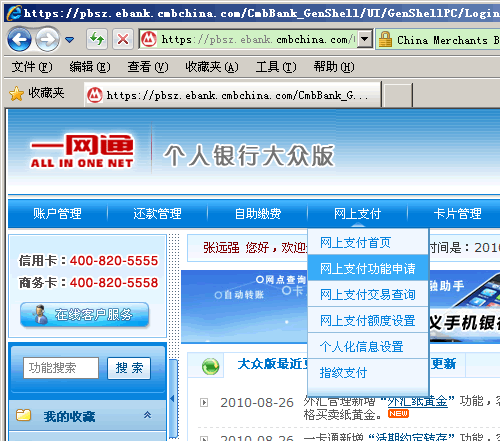Open the 账户管理 navigation tab

point(57,214)
